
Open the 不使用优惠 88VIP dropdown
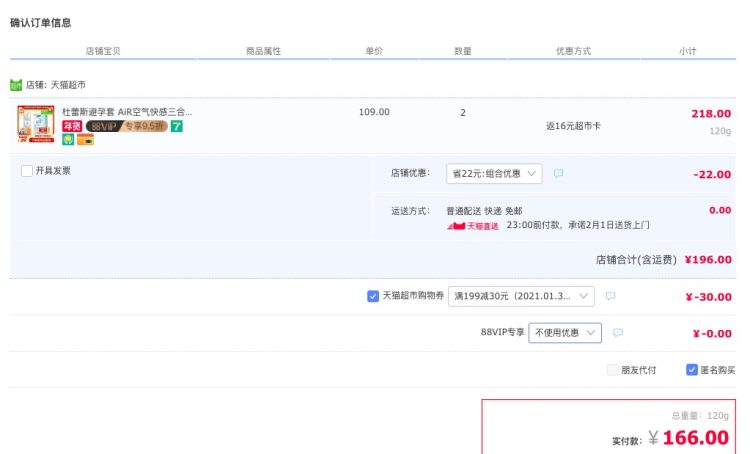point(565,332)
